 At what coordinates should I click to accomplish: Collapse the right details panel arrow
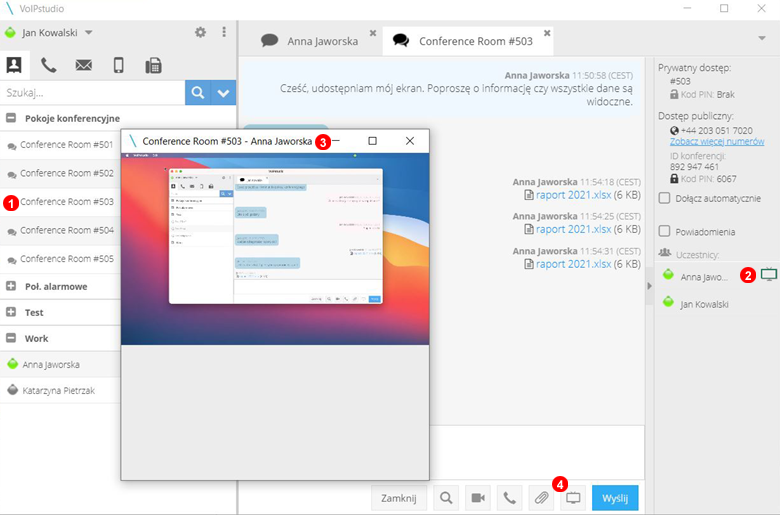[x=649, y=286]
